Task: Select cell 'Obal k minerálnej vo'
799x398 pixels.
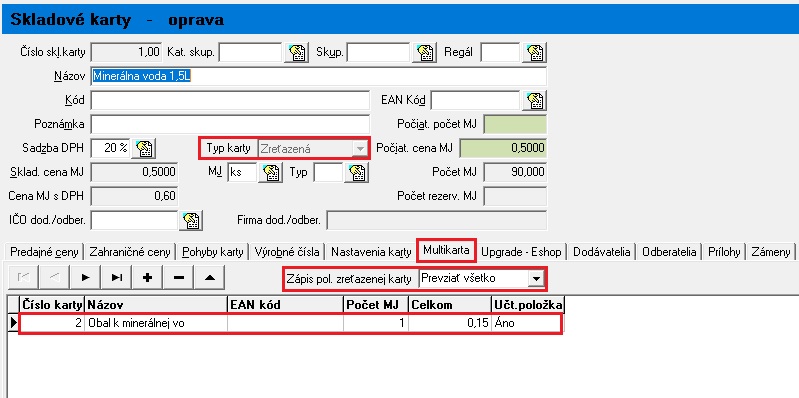Action: 155,323
